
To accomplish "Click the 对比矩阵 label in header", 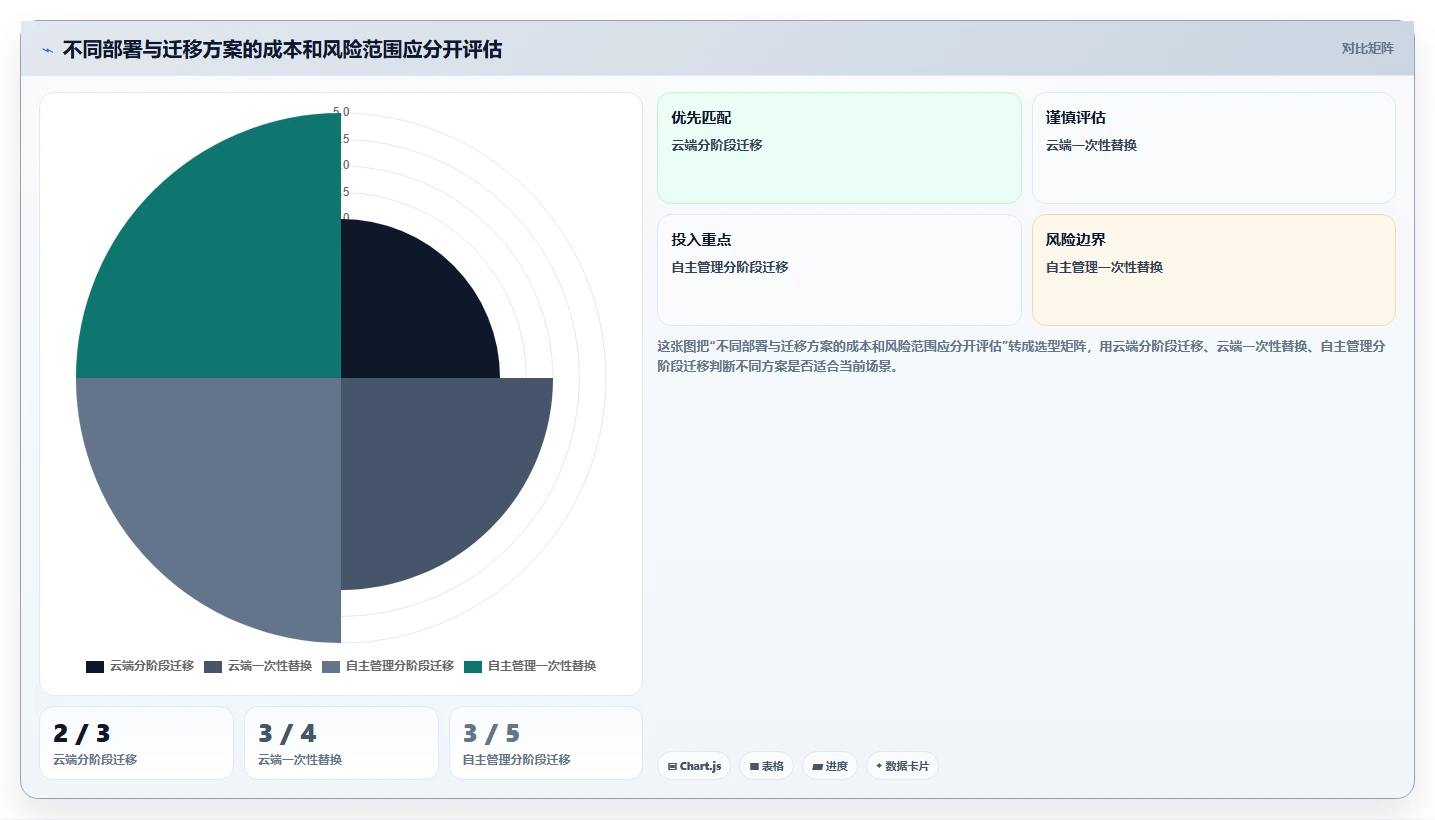I will (x=1367, y=48).
